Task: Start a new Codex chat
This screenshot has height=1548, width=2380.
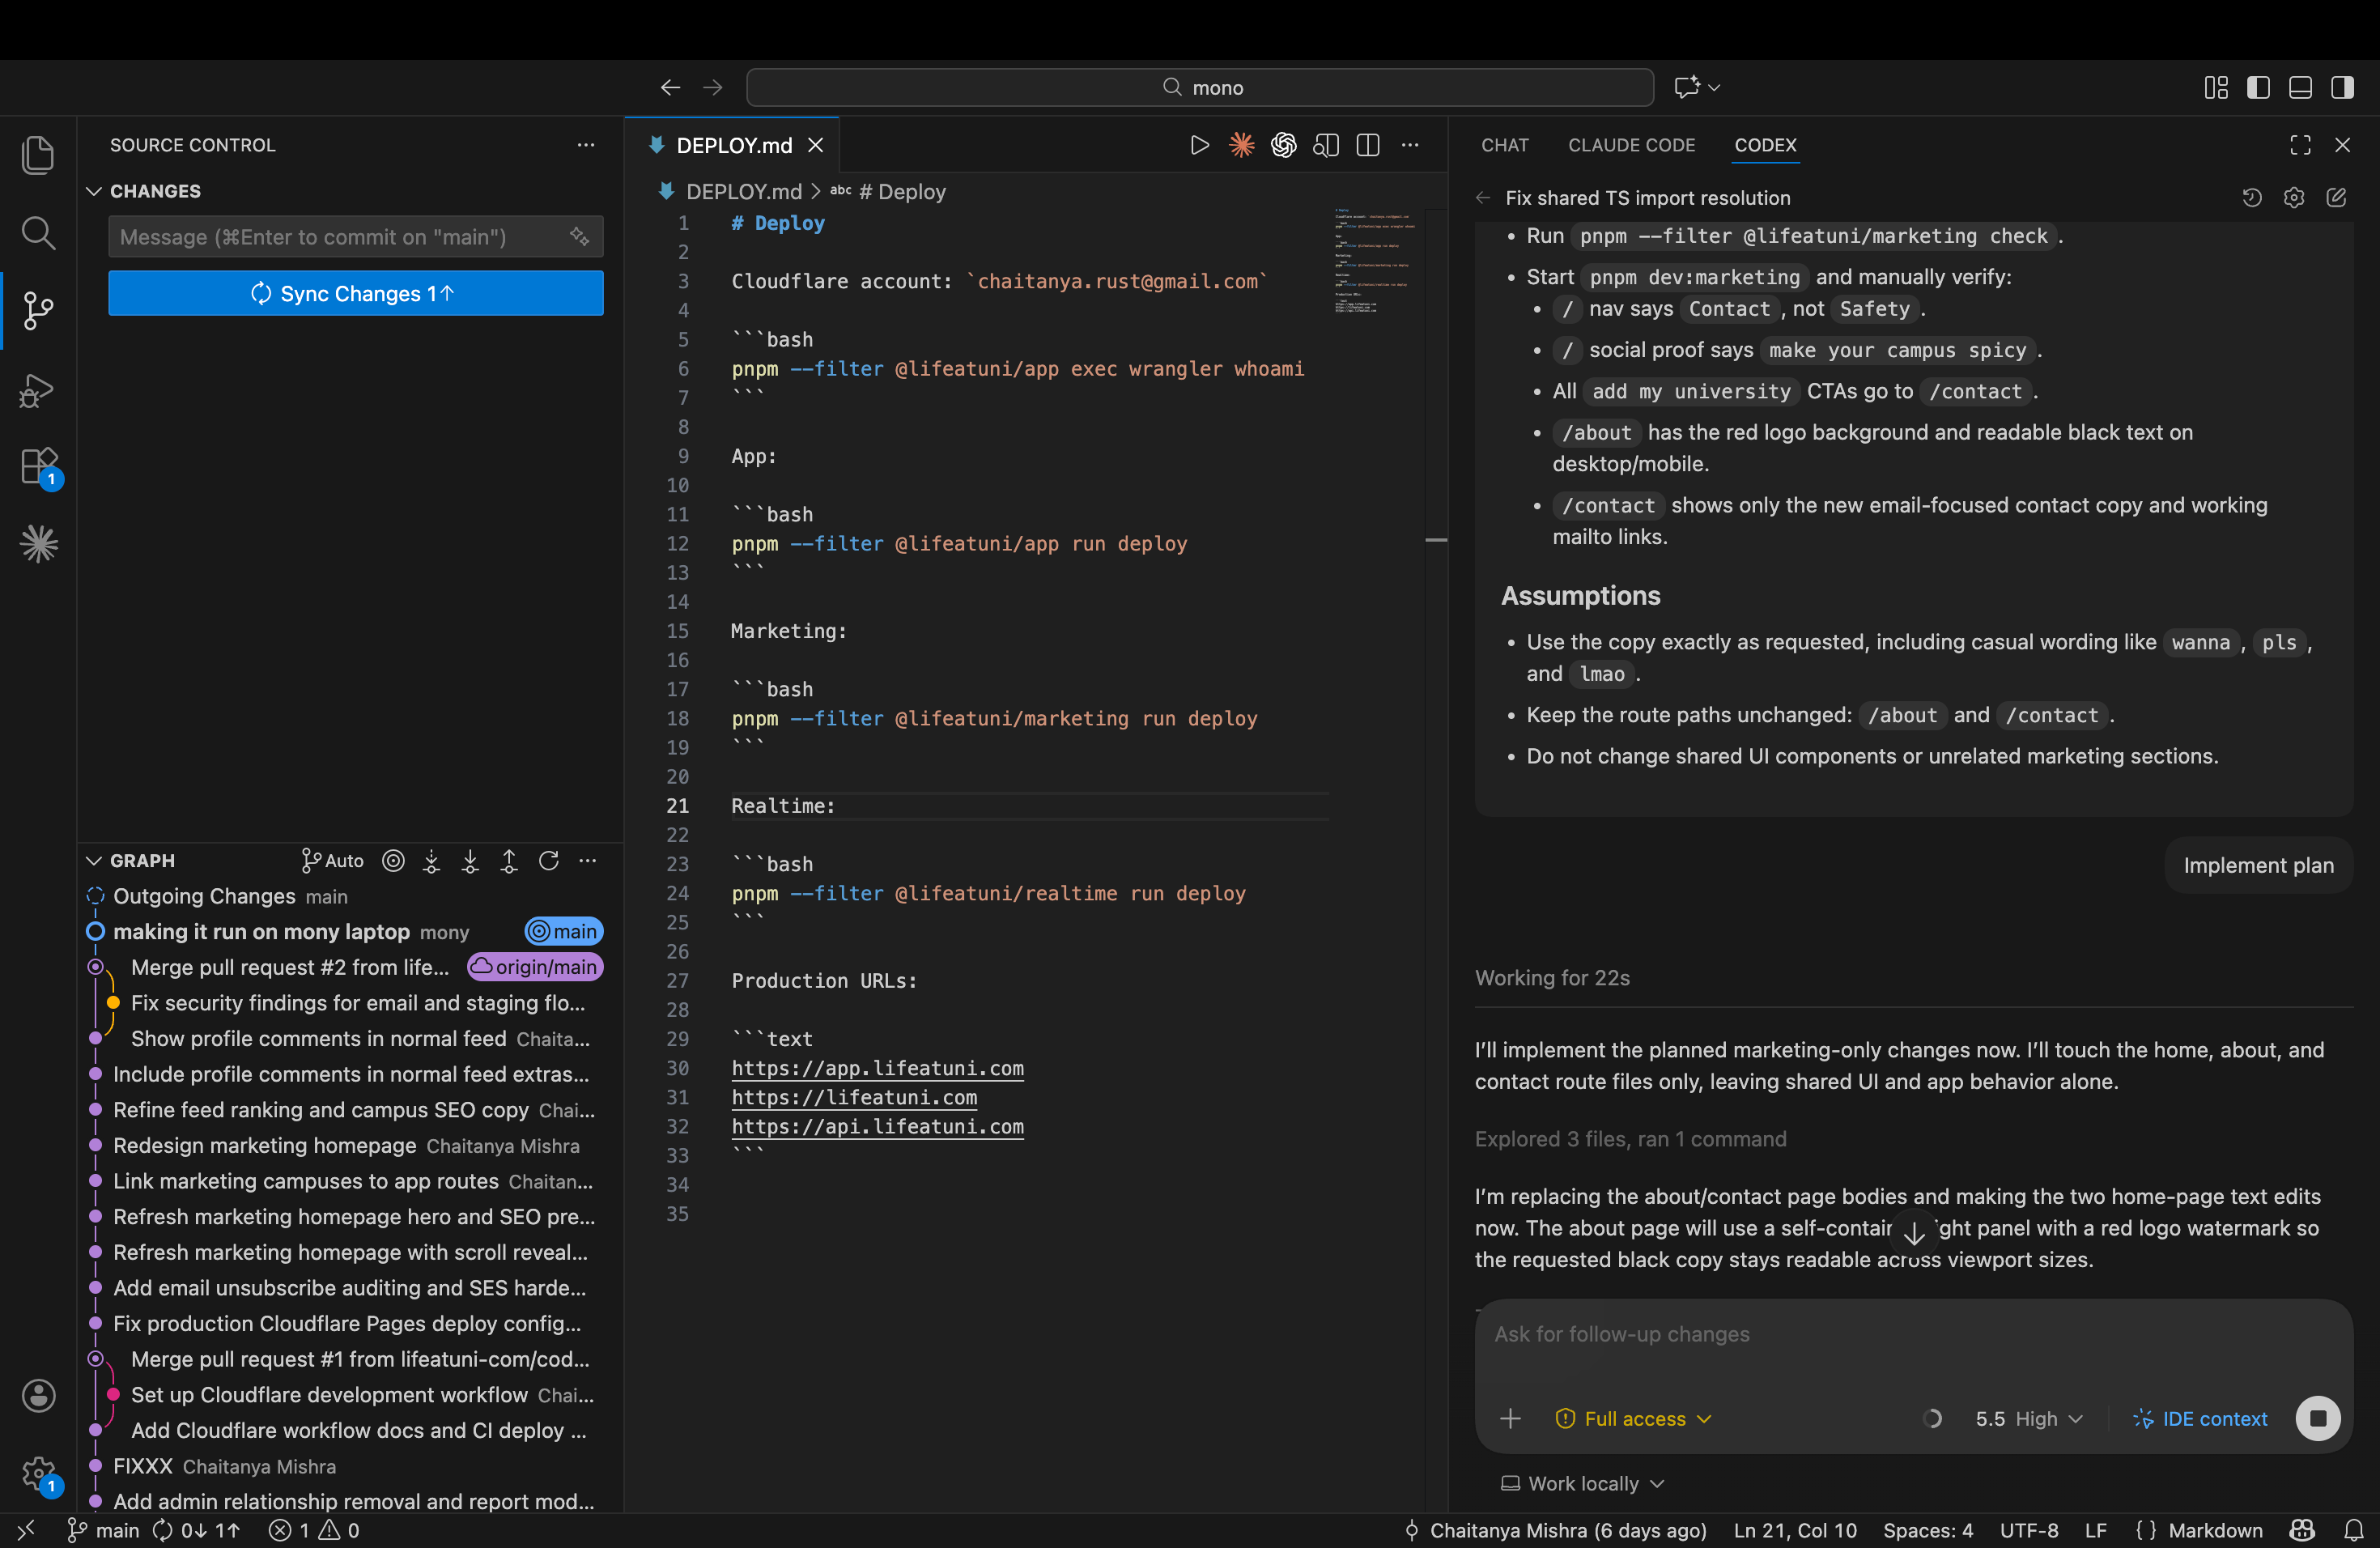Action: coord(2336,198)
